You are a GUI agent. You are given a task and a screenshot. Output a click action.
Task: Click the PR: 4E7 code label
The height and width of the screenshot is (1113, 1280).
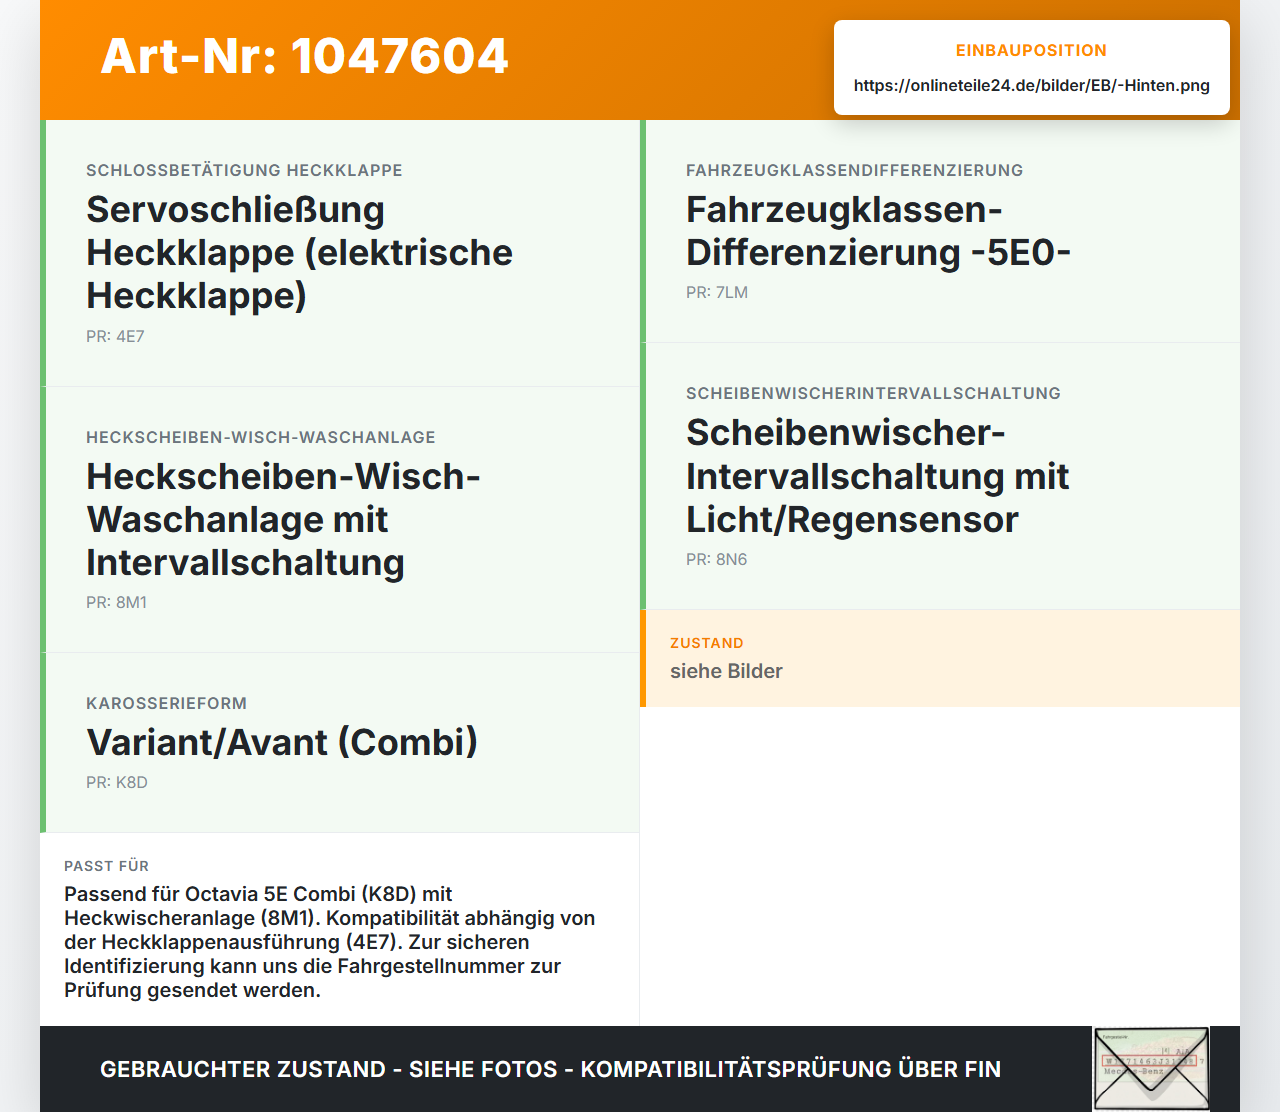coord(115,336)
